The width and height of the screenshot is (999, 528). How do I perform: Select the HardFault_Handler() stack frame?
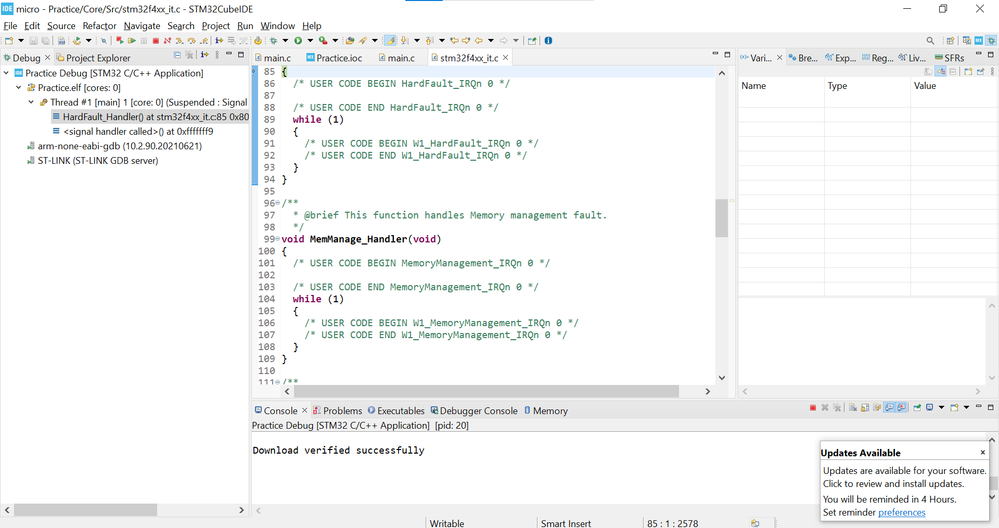(x=150, y=117)
